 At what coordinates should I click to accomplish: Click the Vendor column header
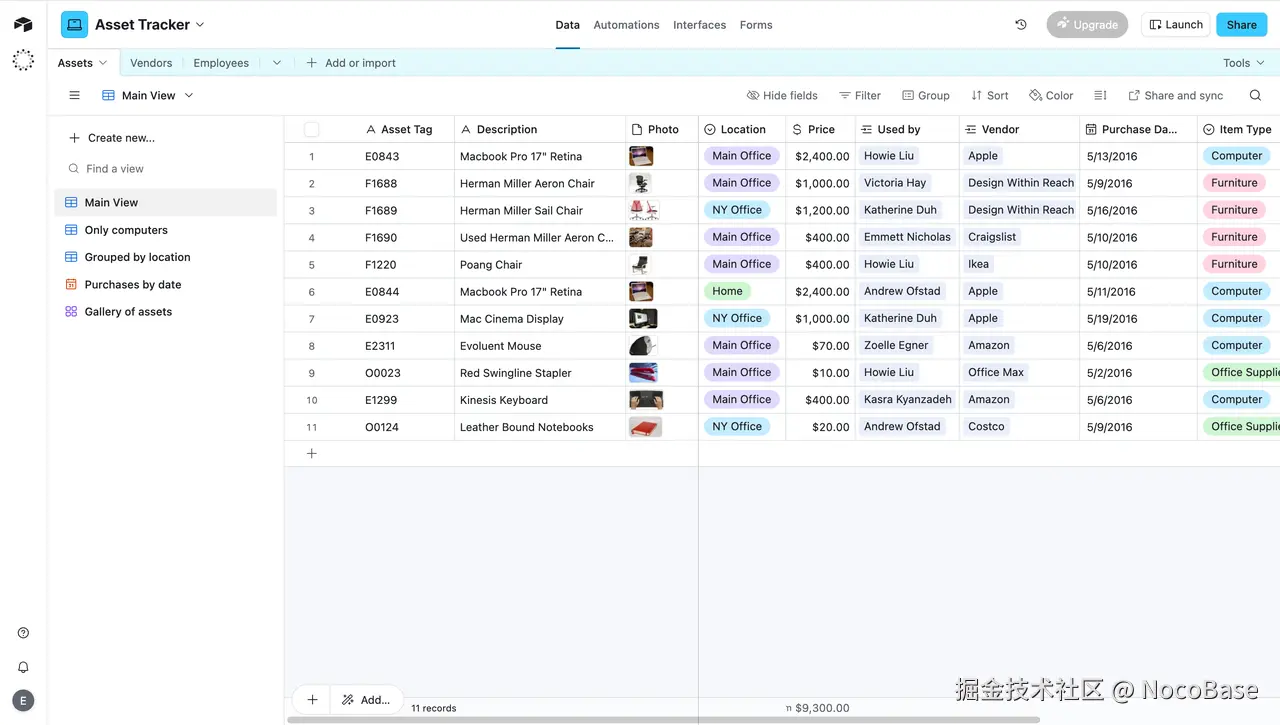click(x=1019, y=129)
